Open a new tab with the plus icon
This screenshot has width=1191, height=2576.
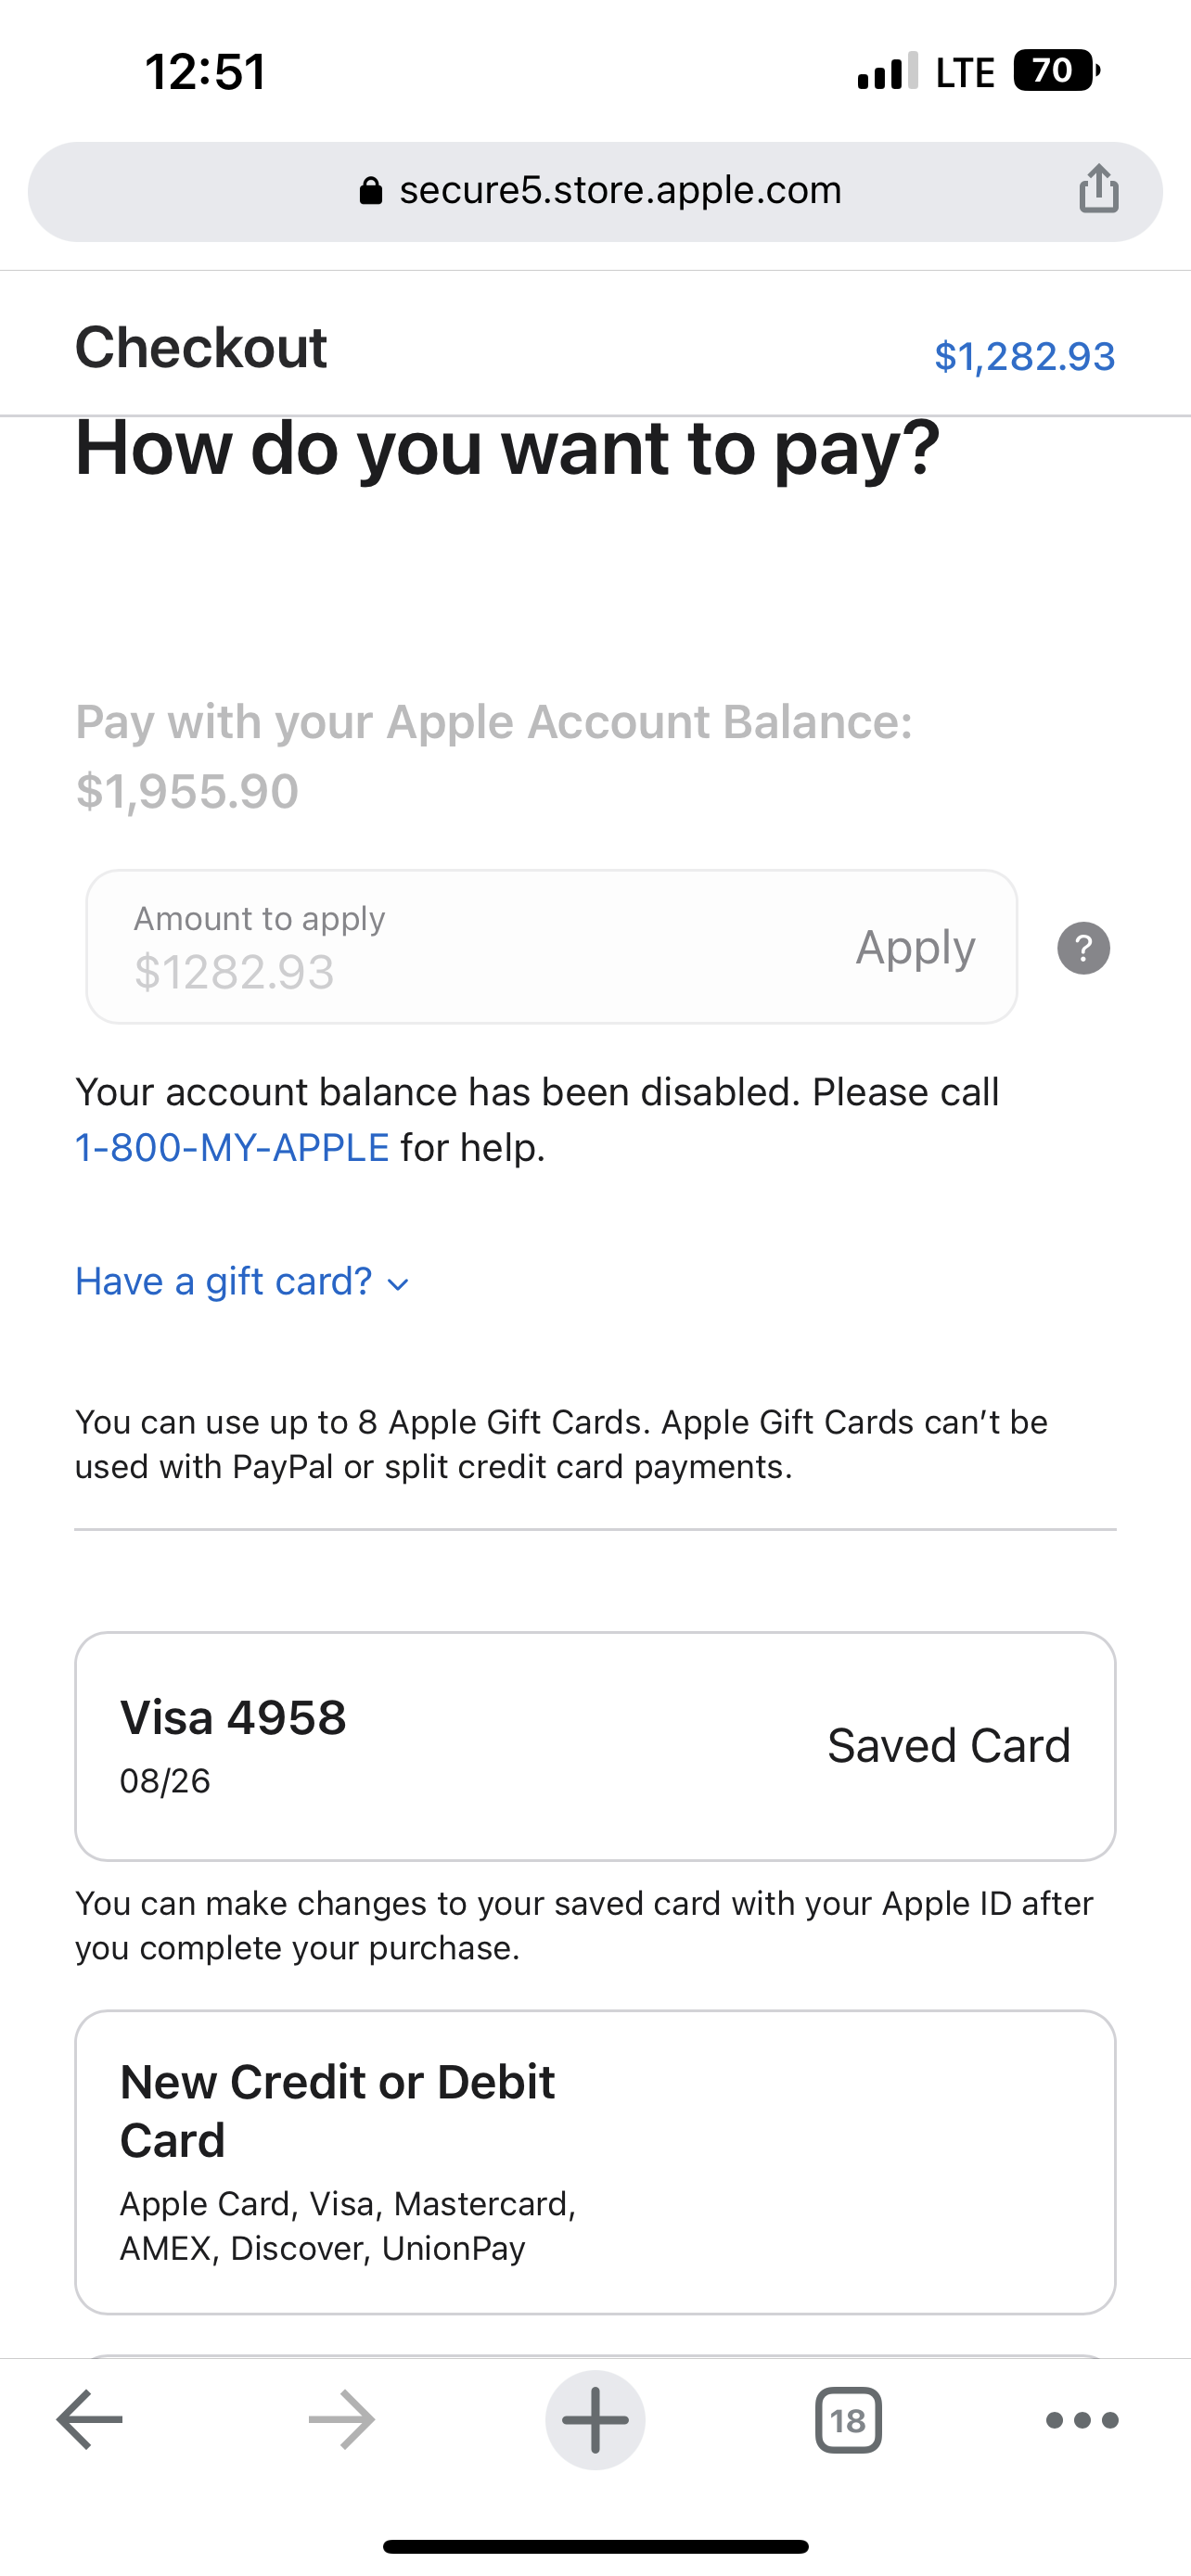pos(595,2419)
